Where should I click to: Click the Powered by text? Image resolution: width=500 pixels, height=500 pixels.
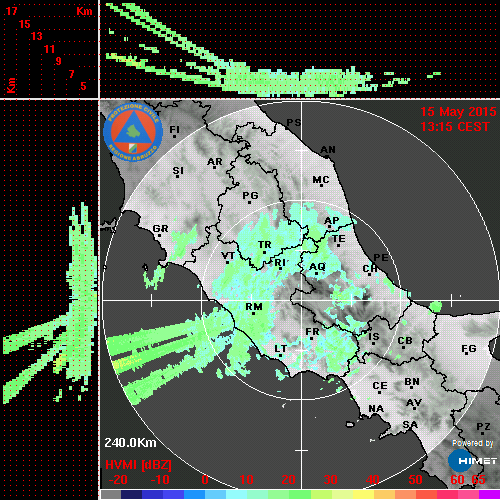click(x=473, y=443)
